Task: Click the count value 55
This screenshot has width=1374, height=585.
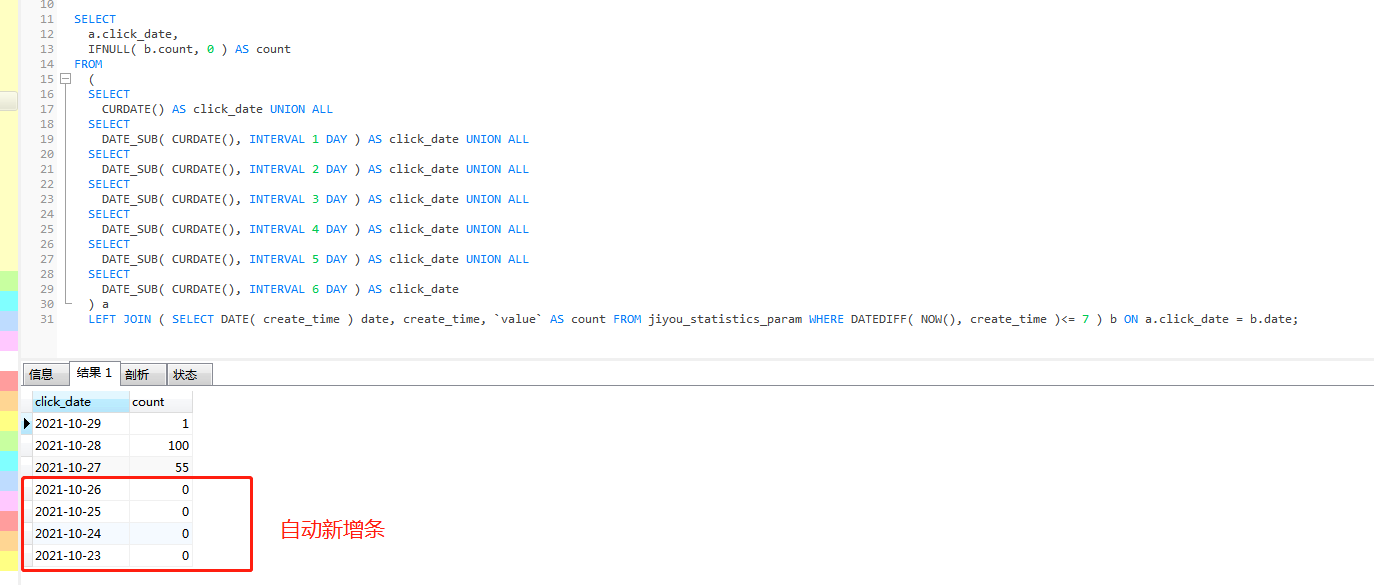Action: [x=161, y=468]
